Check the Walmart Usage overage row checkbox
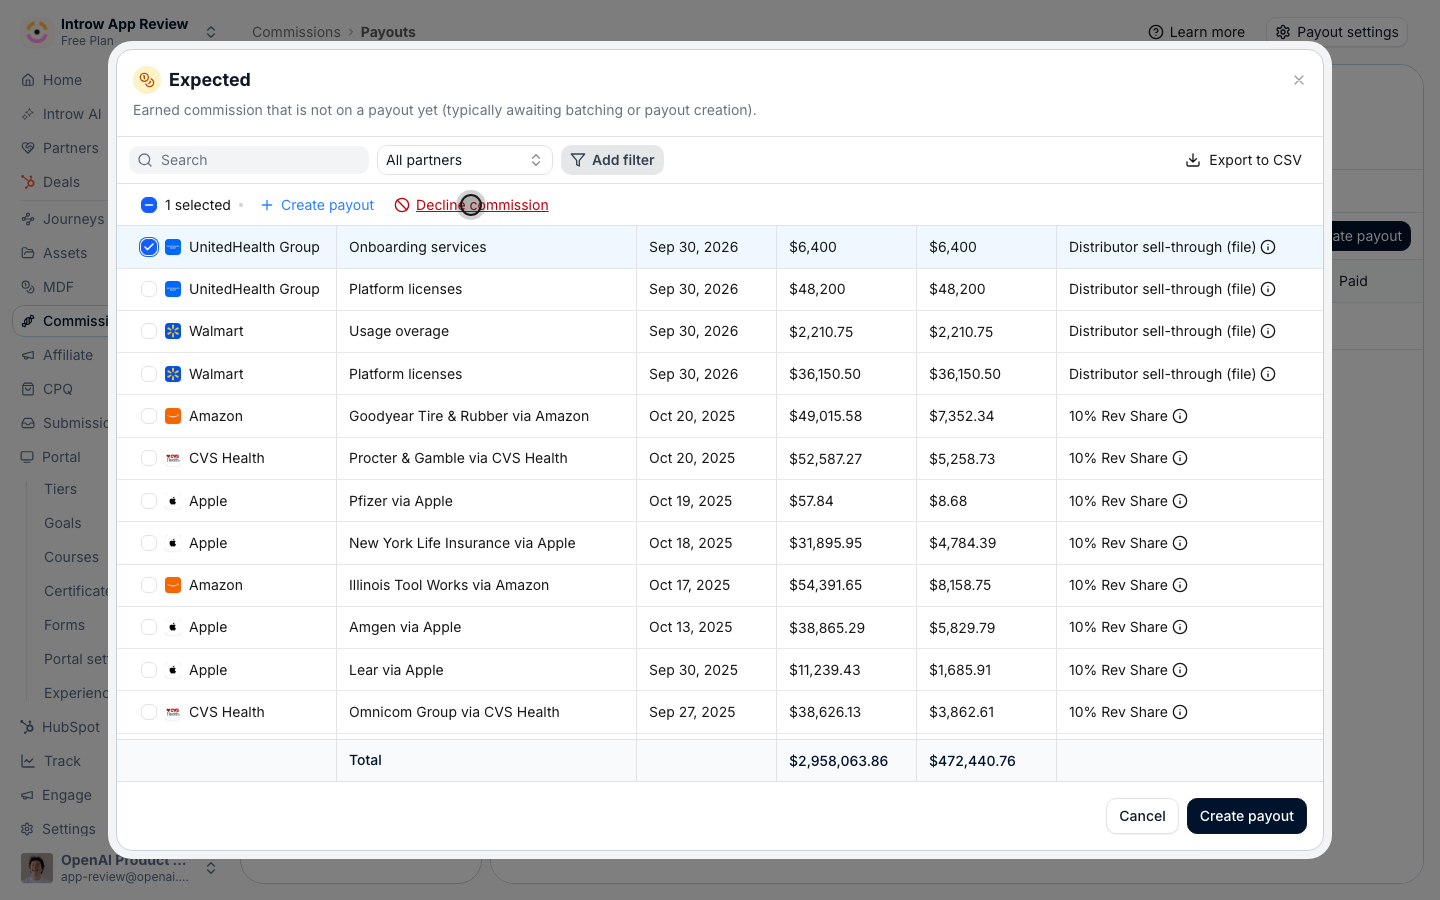Image resolution: width=1440 pixels, height=900 pixels. point(149,331)
